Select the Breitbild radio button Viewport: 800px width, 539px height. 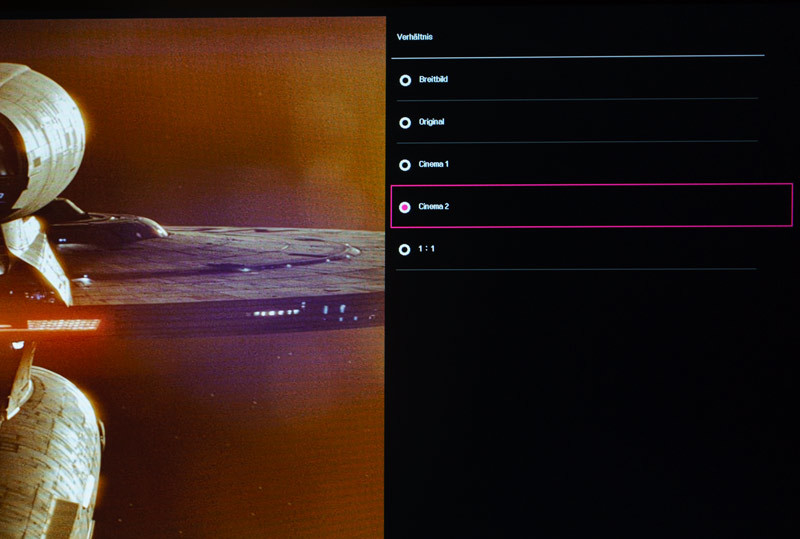(x=405, y=80)
